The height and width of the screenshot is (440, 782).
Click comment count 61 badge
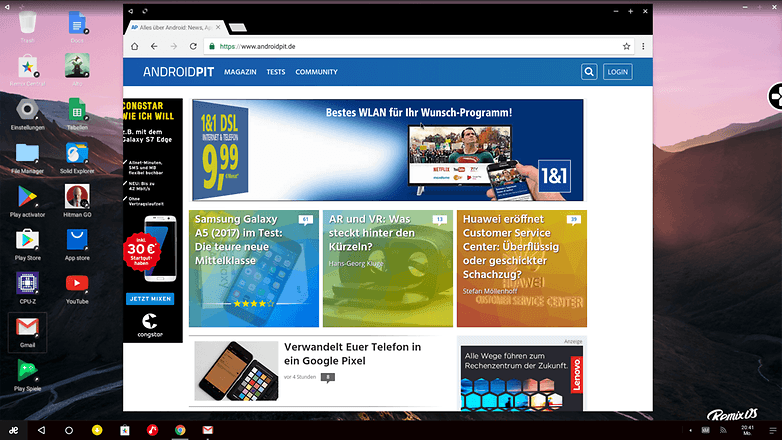pyautogui.click(x=306, y=220)
